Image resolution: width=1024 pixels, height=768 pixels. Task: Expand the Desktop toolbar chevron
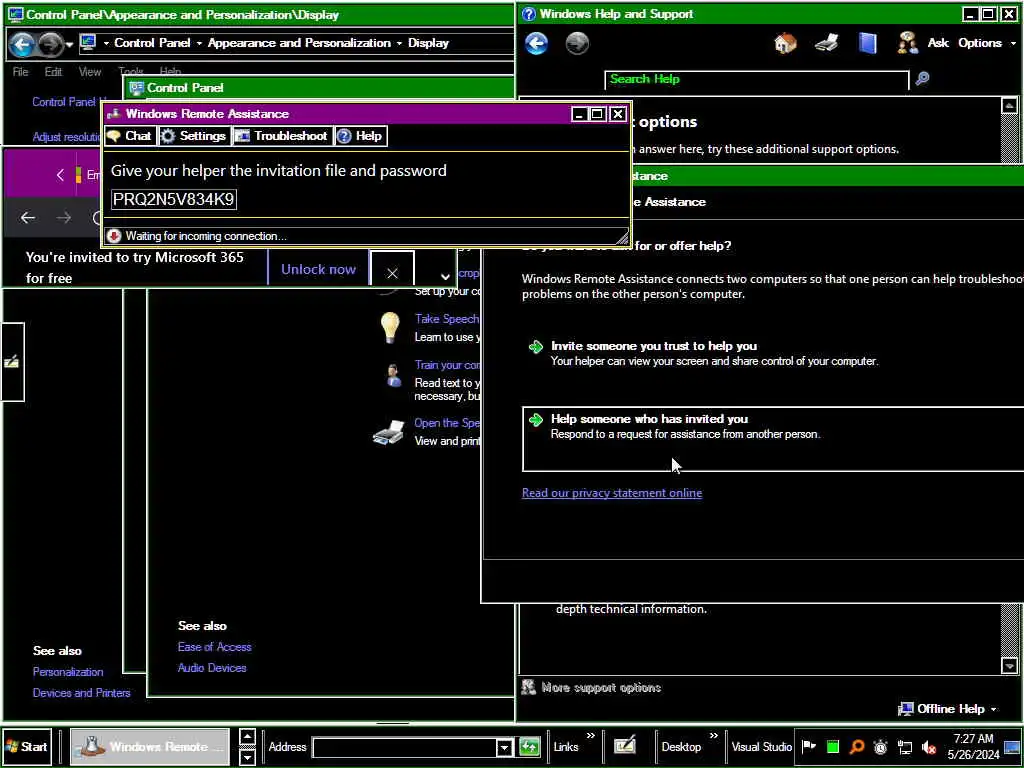tap(713, 736)
